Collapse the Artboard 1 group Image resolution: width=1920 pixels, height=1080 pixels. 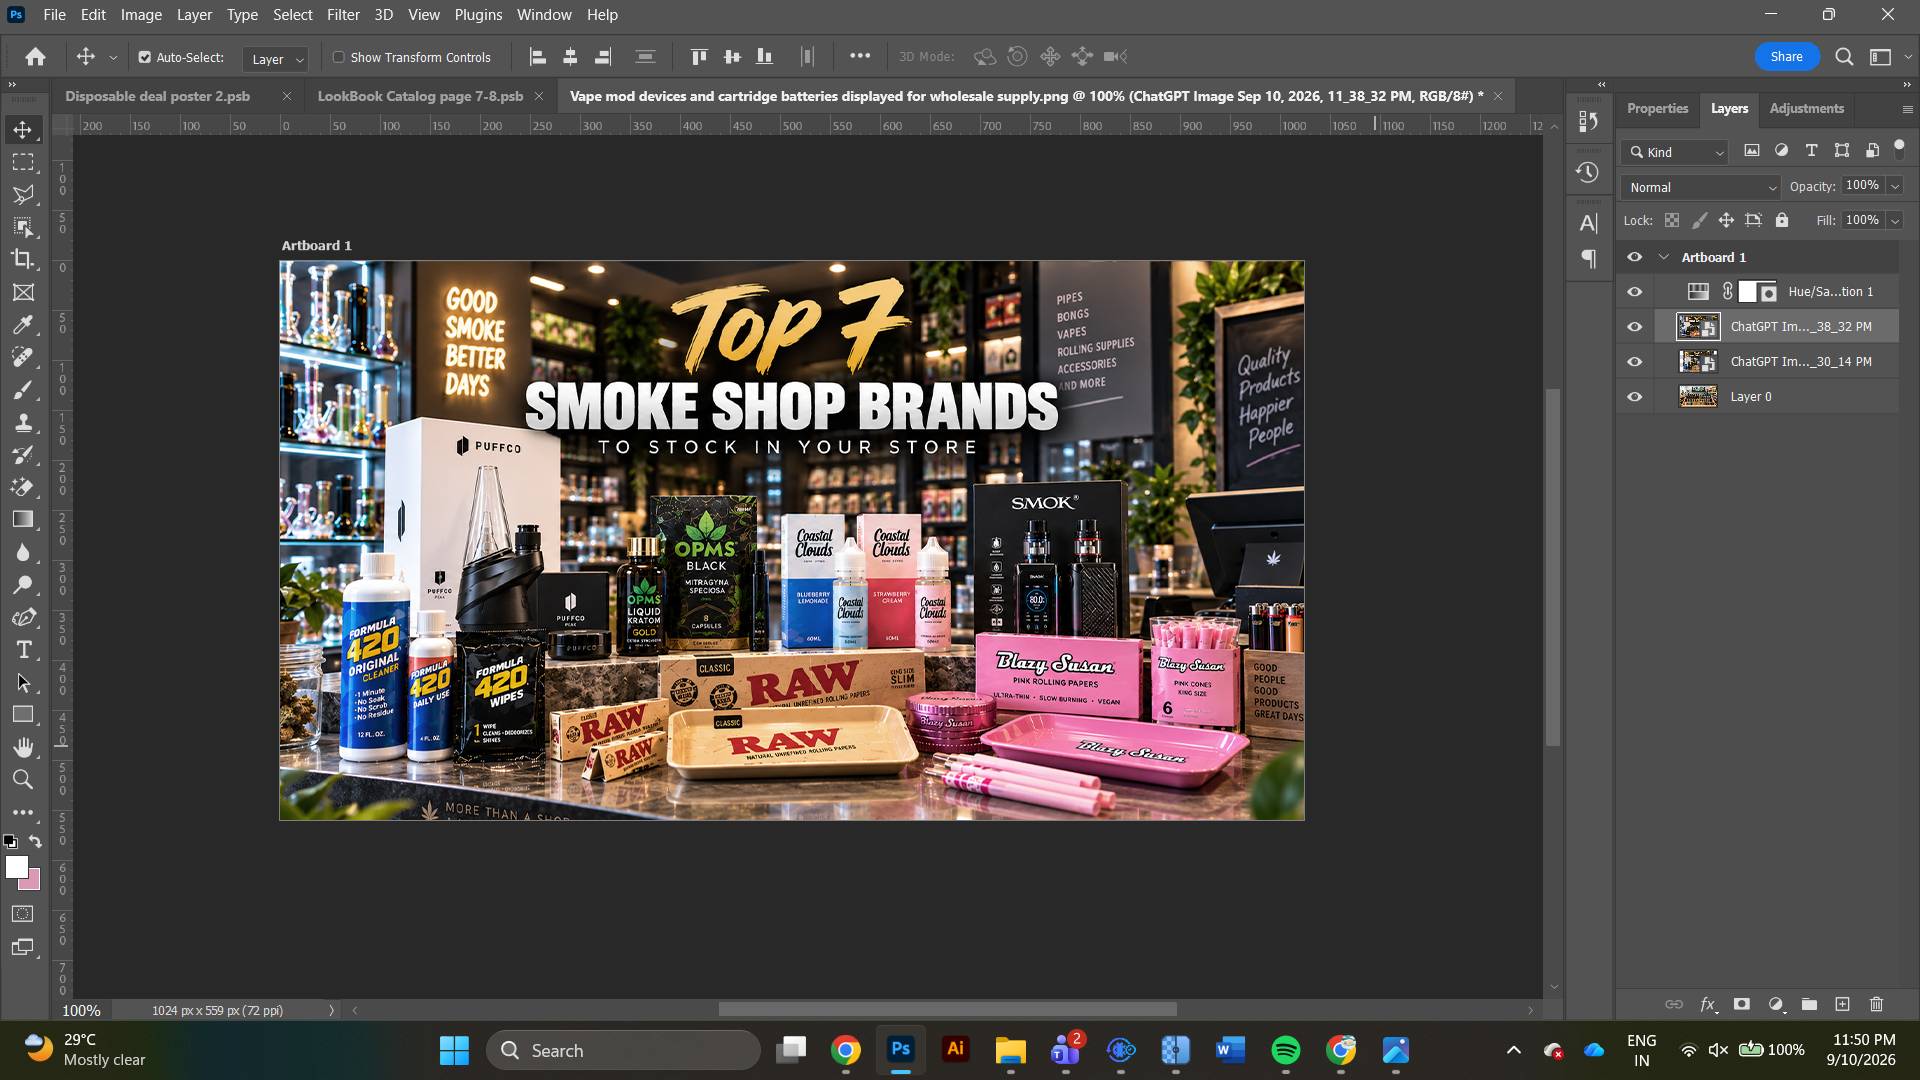pos(1664,257)
